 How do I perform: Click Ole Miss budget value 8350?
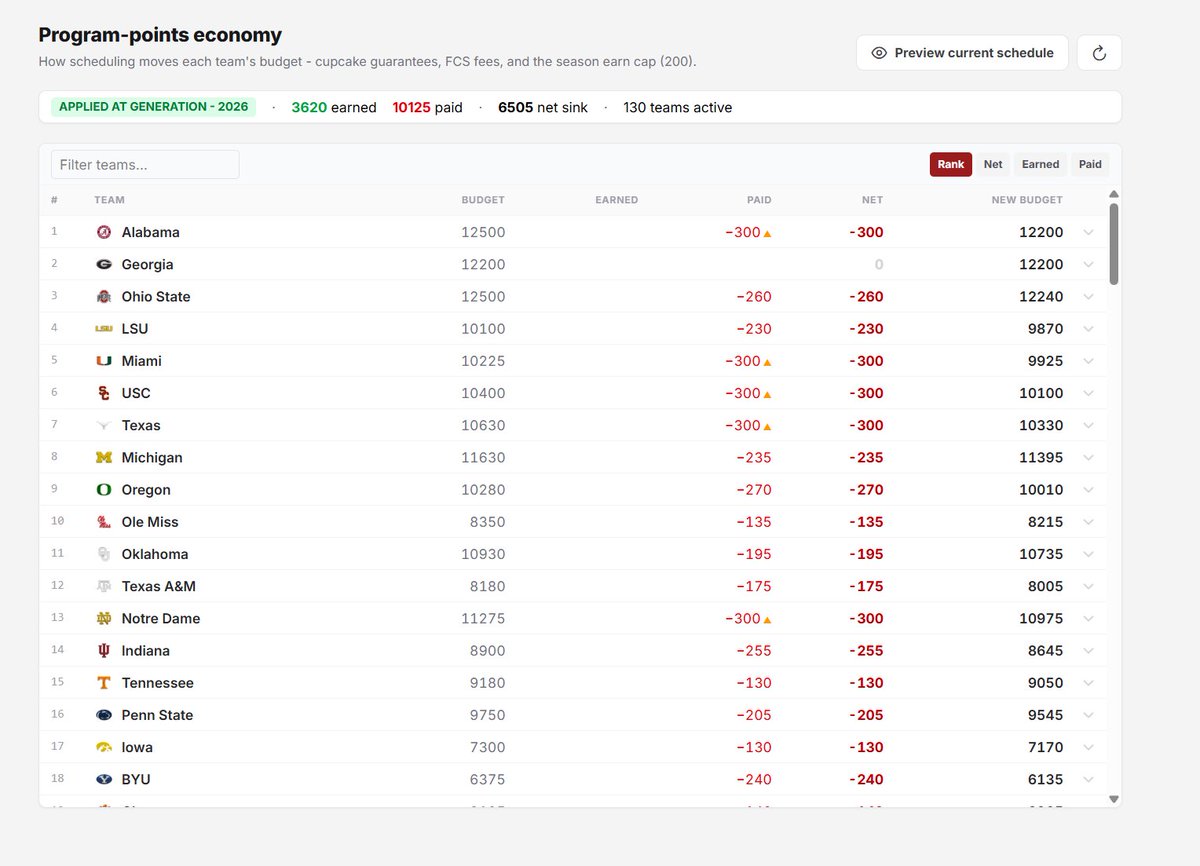pyautogui.click(x=487, y=522)
